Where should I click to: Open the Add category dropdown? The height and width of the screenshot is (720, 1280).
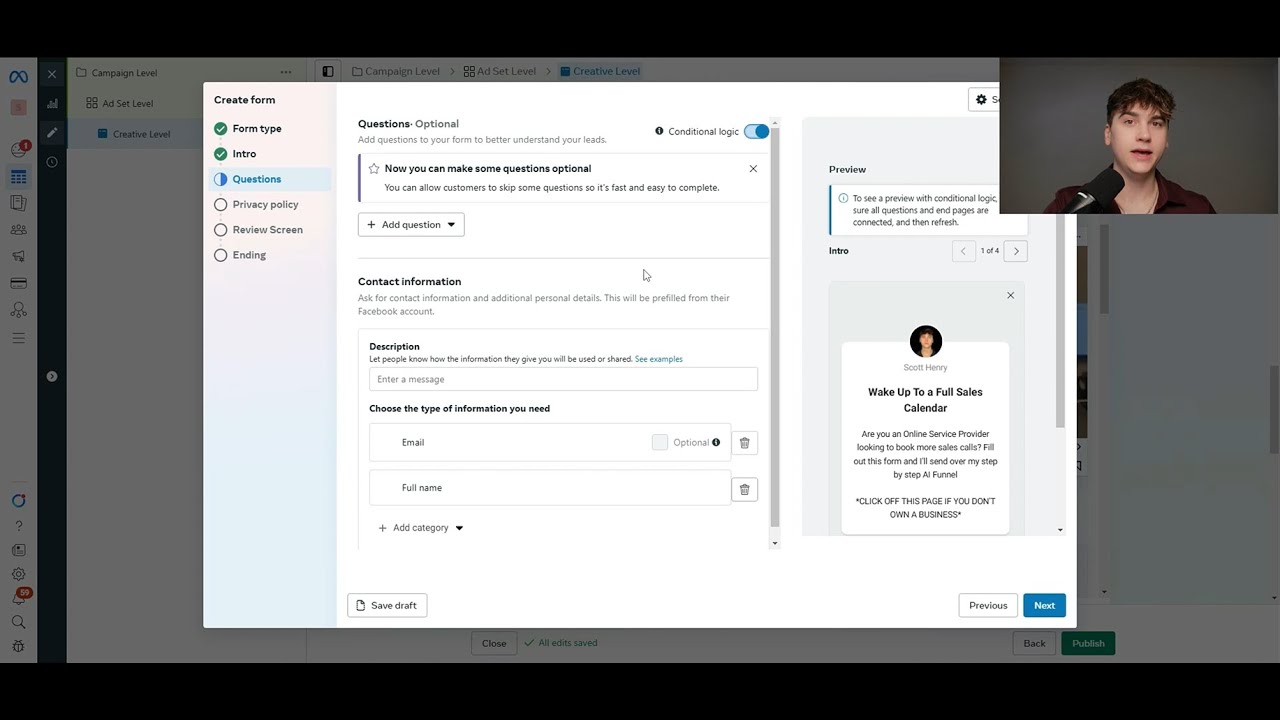(x=420, y=528)
